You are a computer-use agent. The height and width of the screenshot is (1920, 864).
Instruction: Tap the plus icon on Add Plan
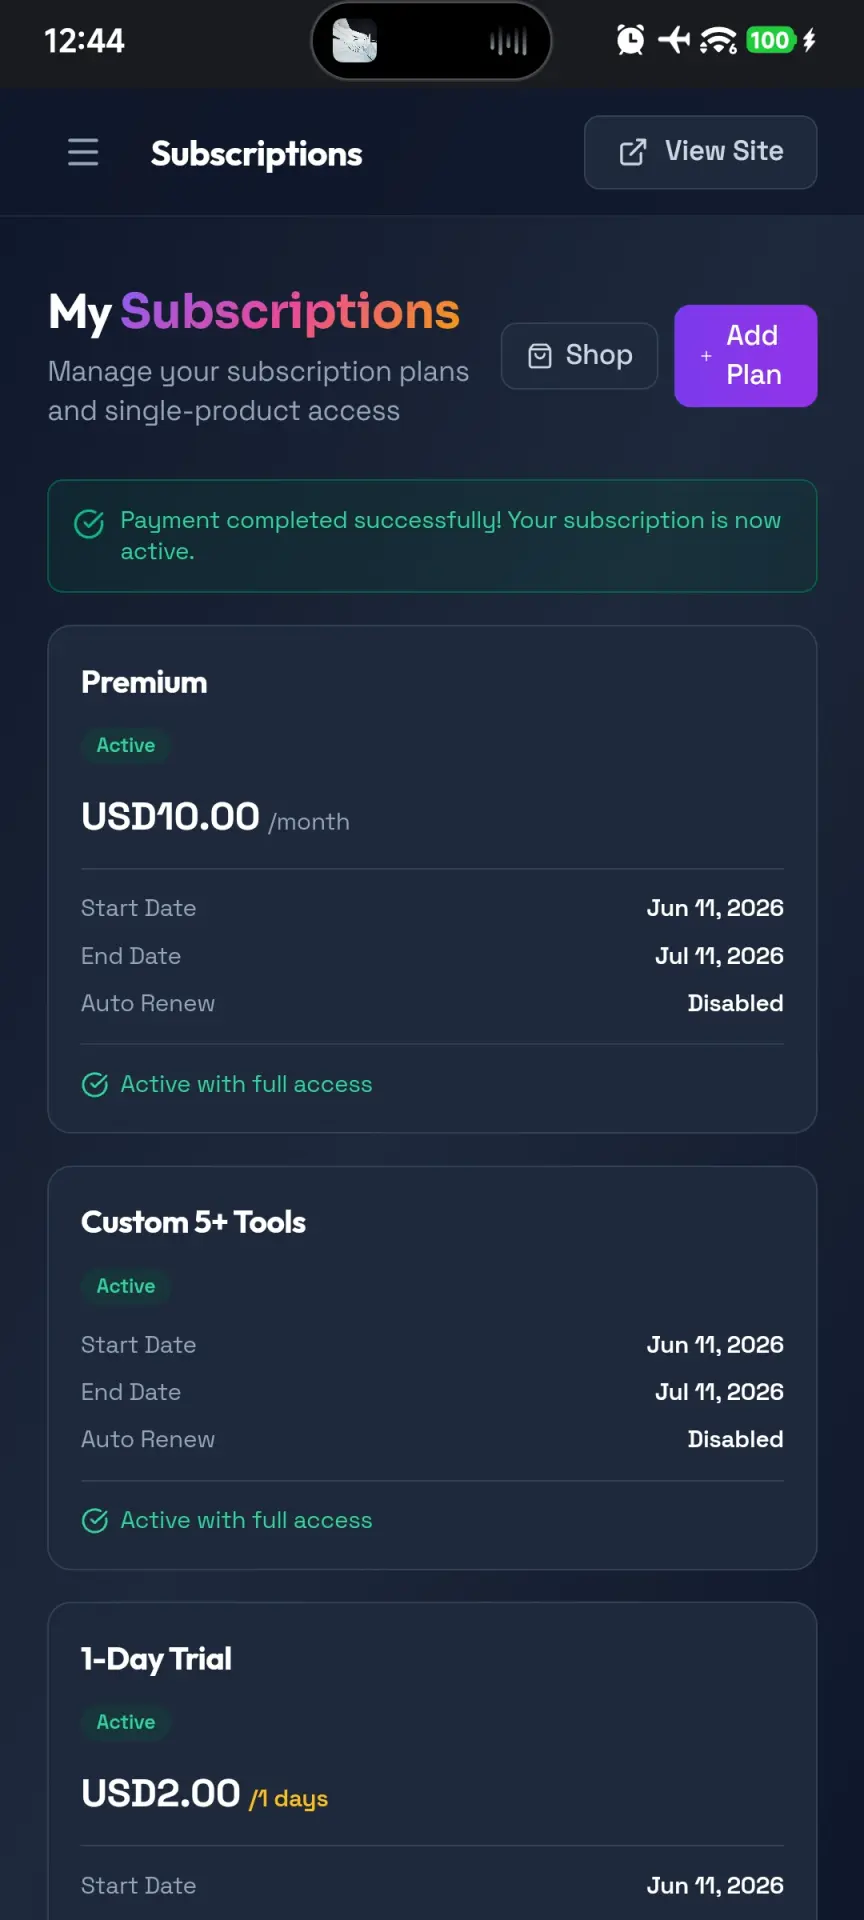tap(706, 356)
